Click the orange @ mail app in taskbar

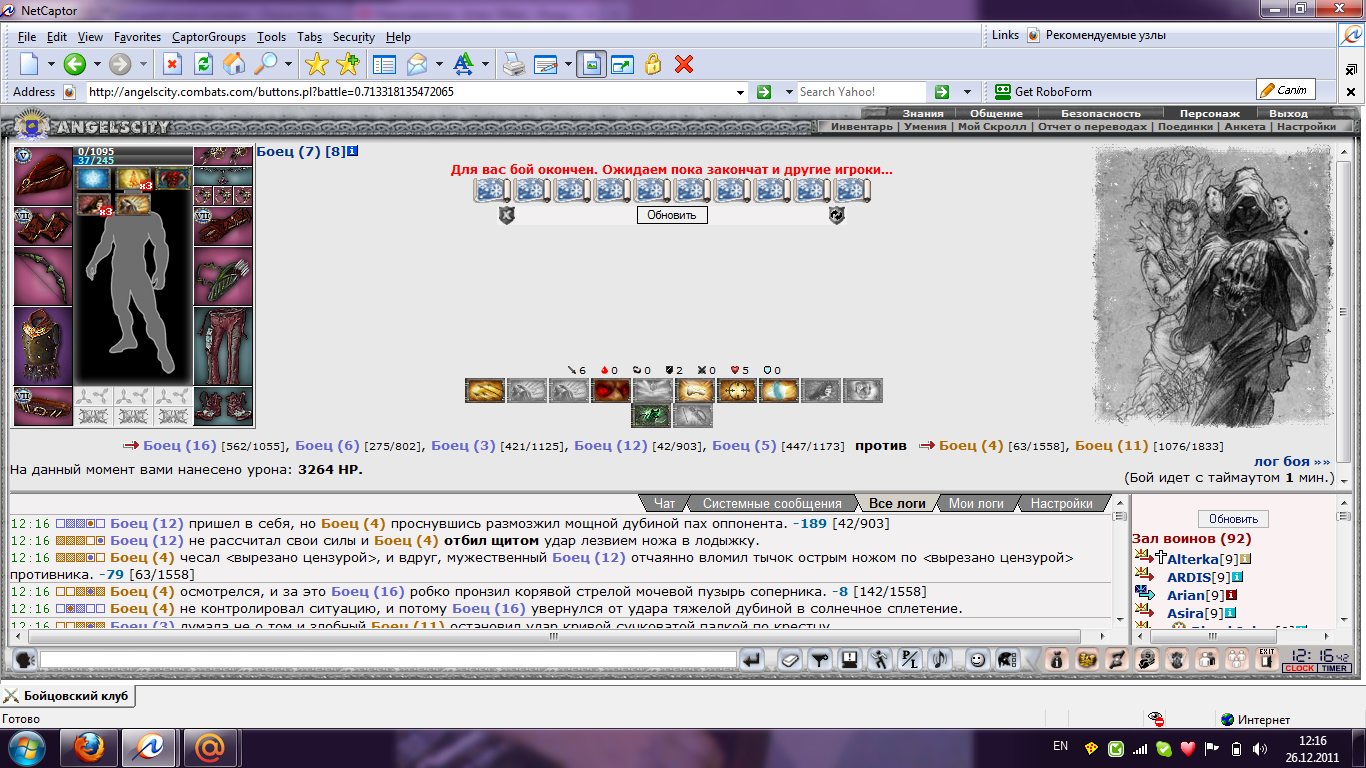(209, 747)
